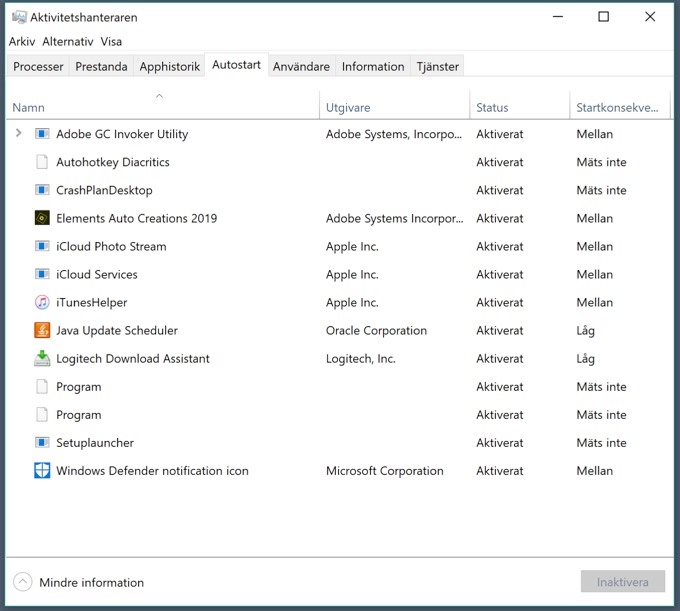Screen dimensions: 680x611
Task: Expand the Adobe GC Invoker Utility entry
Action: (x=19, y=133)
